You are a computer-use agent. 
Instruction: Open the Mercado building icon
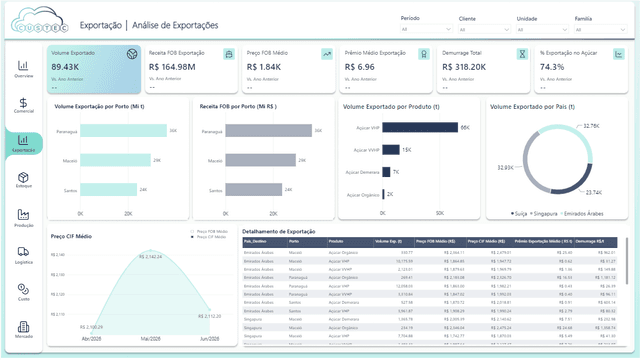click(23, 327)
